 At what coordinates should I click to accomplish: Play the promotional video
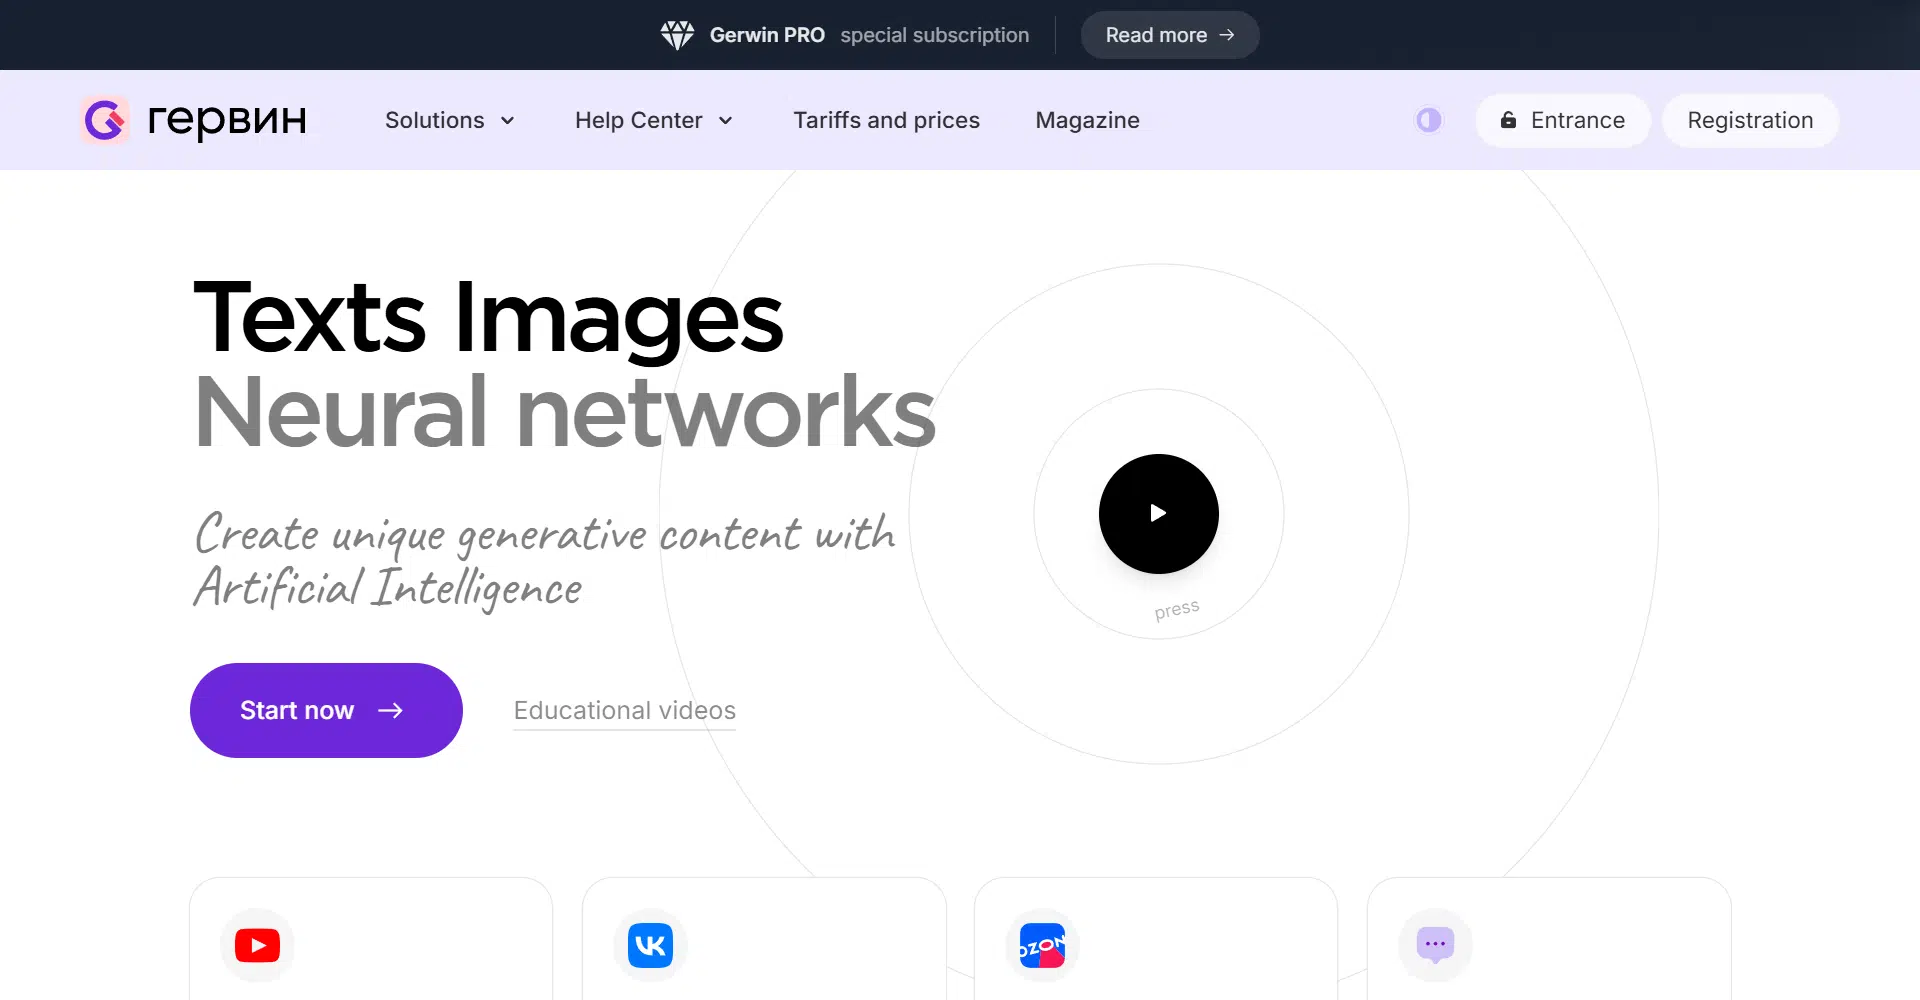[x=1158, y=513]
